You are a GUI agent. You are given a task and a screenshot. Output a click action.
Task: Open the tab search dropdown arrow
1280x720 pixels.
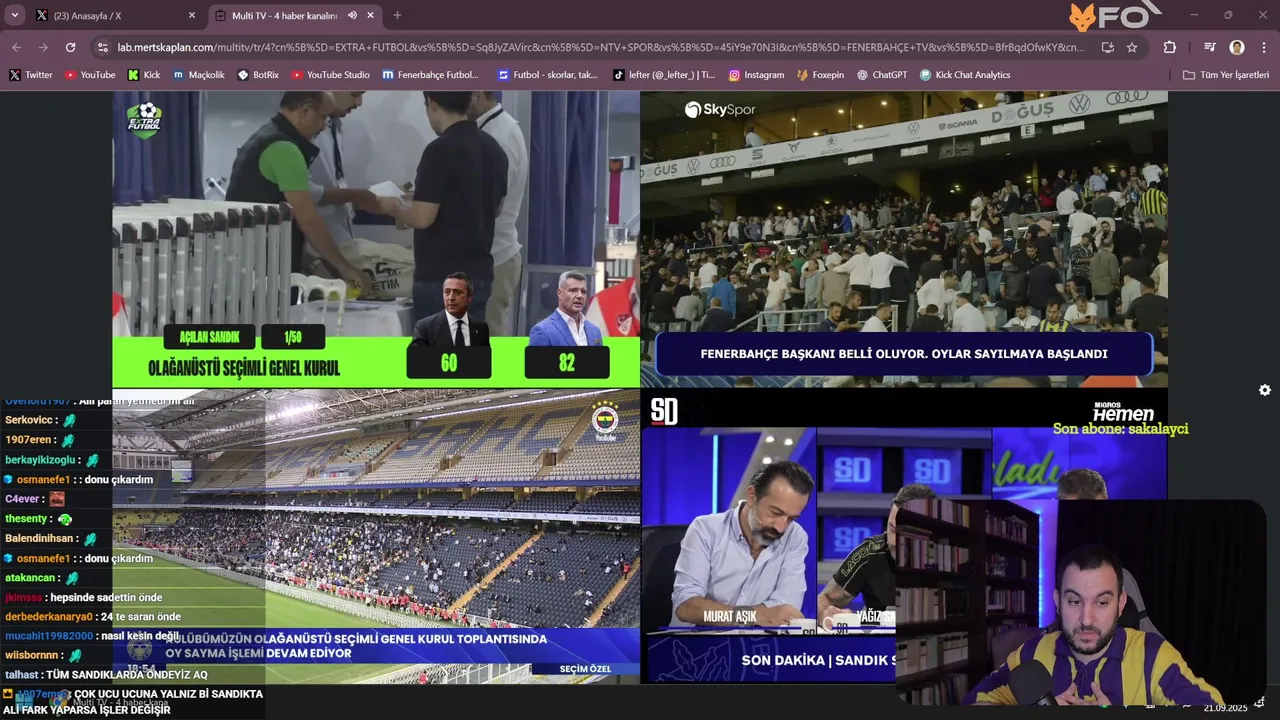click(15, 15)
